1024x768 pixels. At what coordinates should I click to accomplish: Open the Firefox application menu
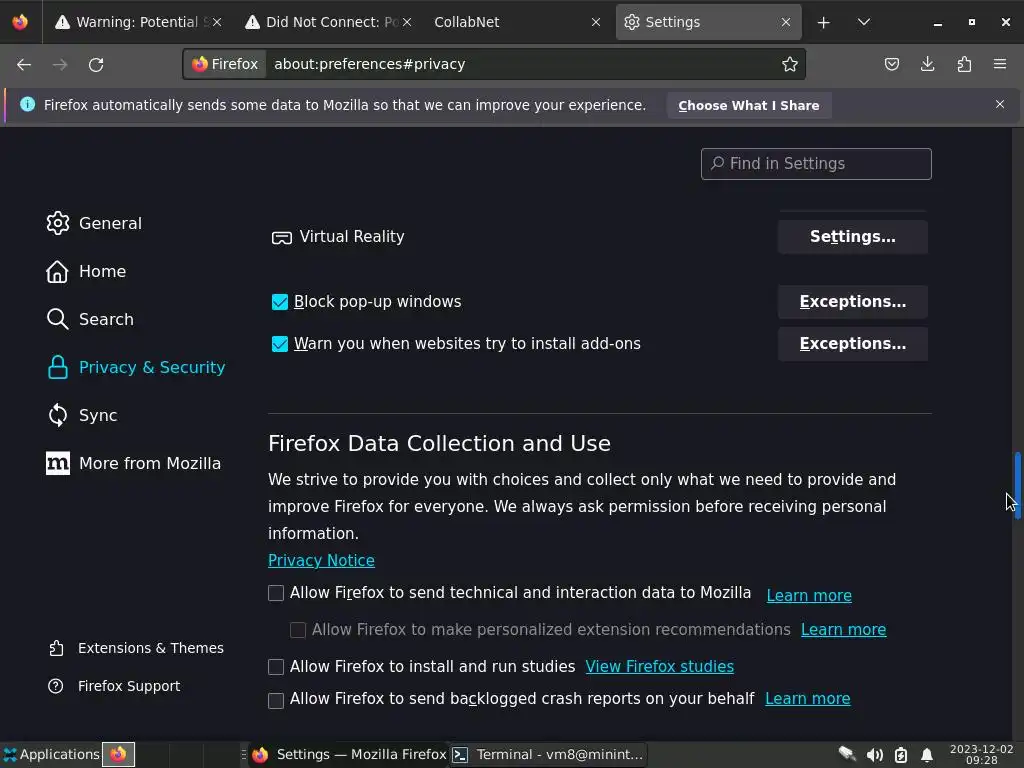(x=1000, y=64)
